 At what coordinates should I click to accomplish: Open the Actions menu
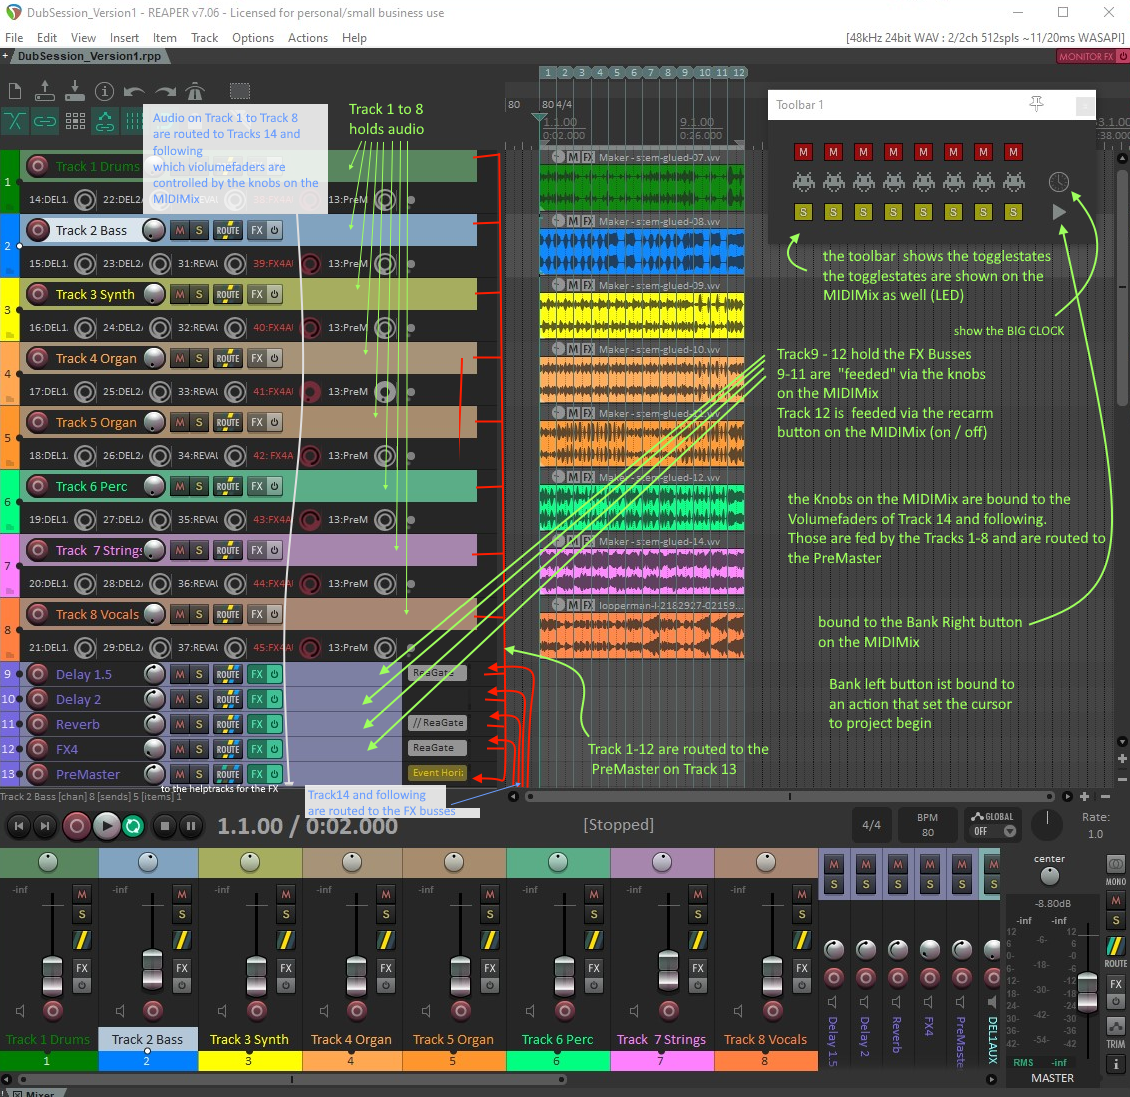pyautogui.click(x=308, y=37)
